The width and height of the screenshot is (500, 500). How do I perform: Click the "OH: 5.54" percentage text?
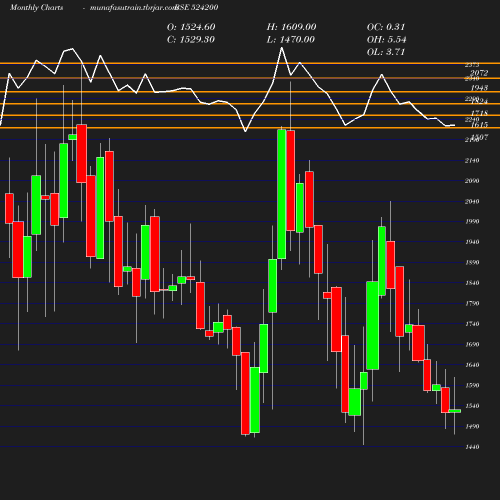(x=387, y=40)
